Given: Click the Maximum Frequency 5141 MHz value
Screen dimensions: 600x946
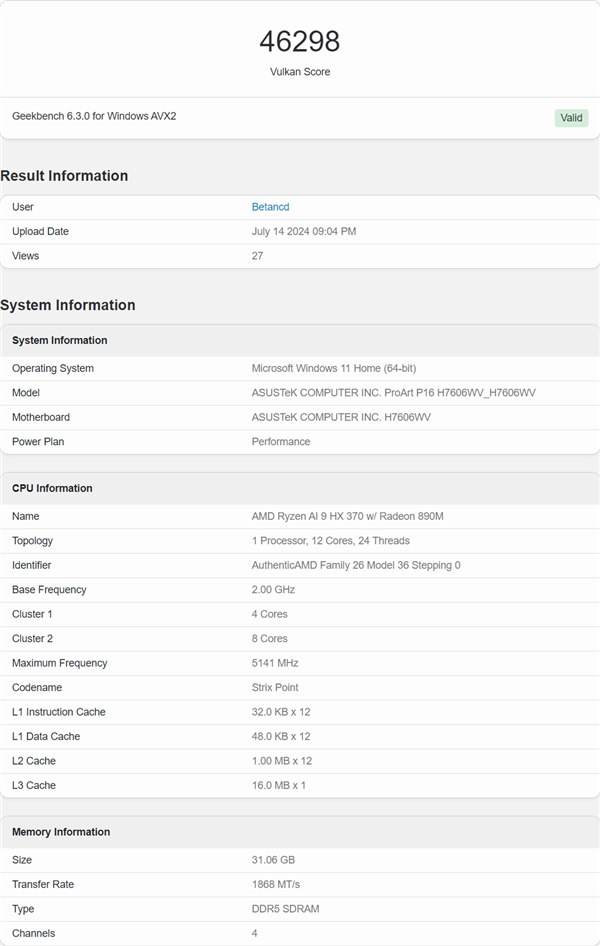Looking at the screenshot, I should click(x=275, y=663).
